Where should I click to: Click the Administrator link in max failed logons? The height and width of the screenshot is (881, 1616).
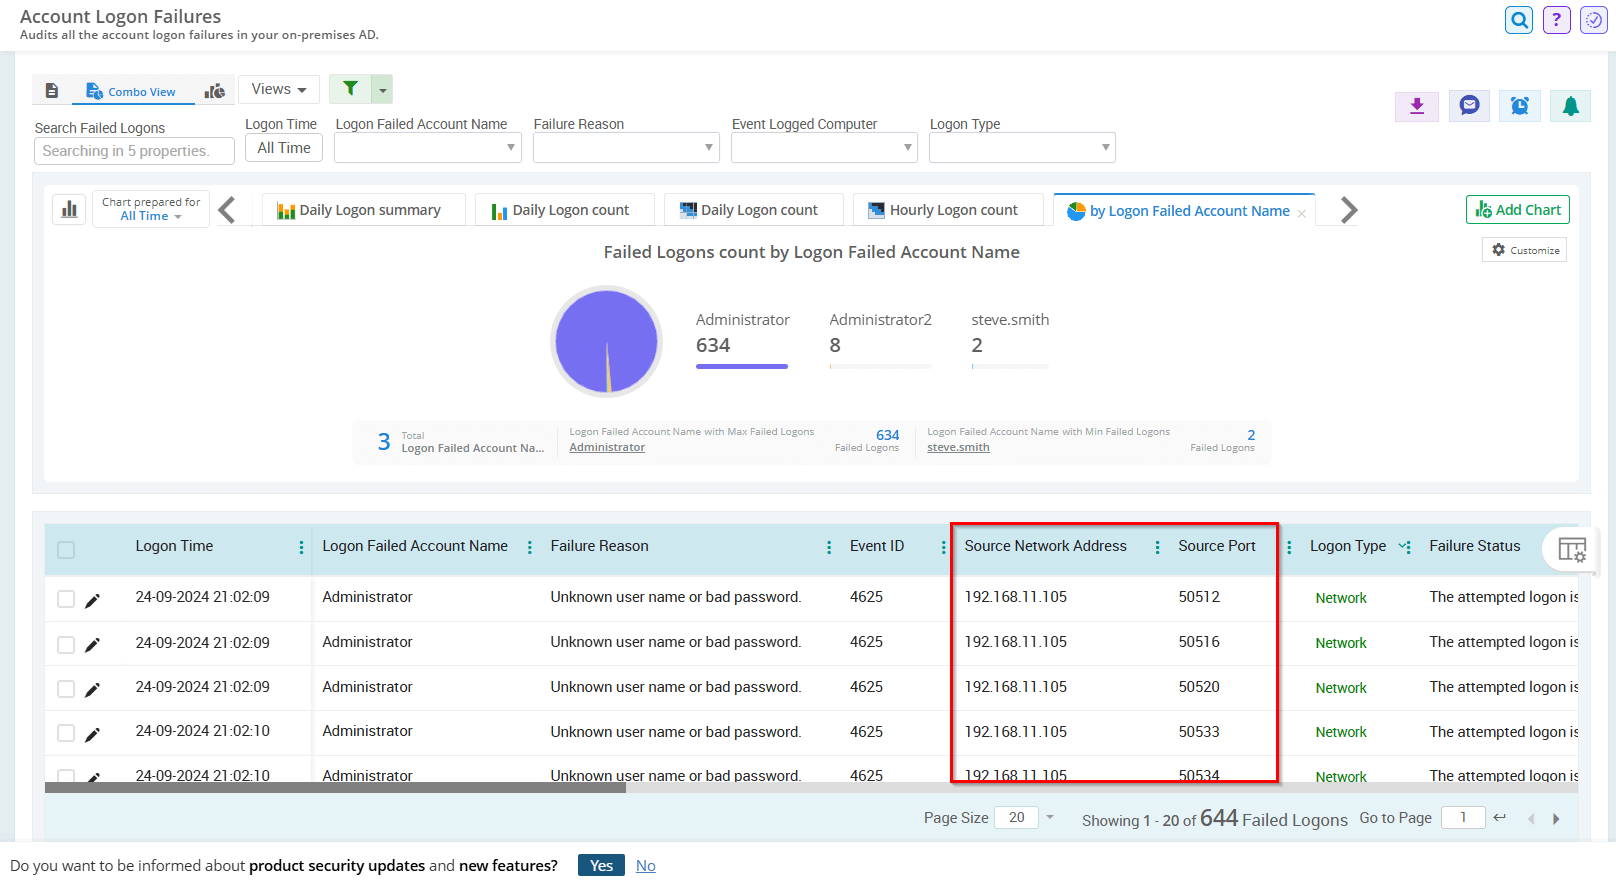607,447
